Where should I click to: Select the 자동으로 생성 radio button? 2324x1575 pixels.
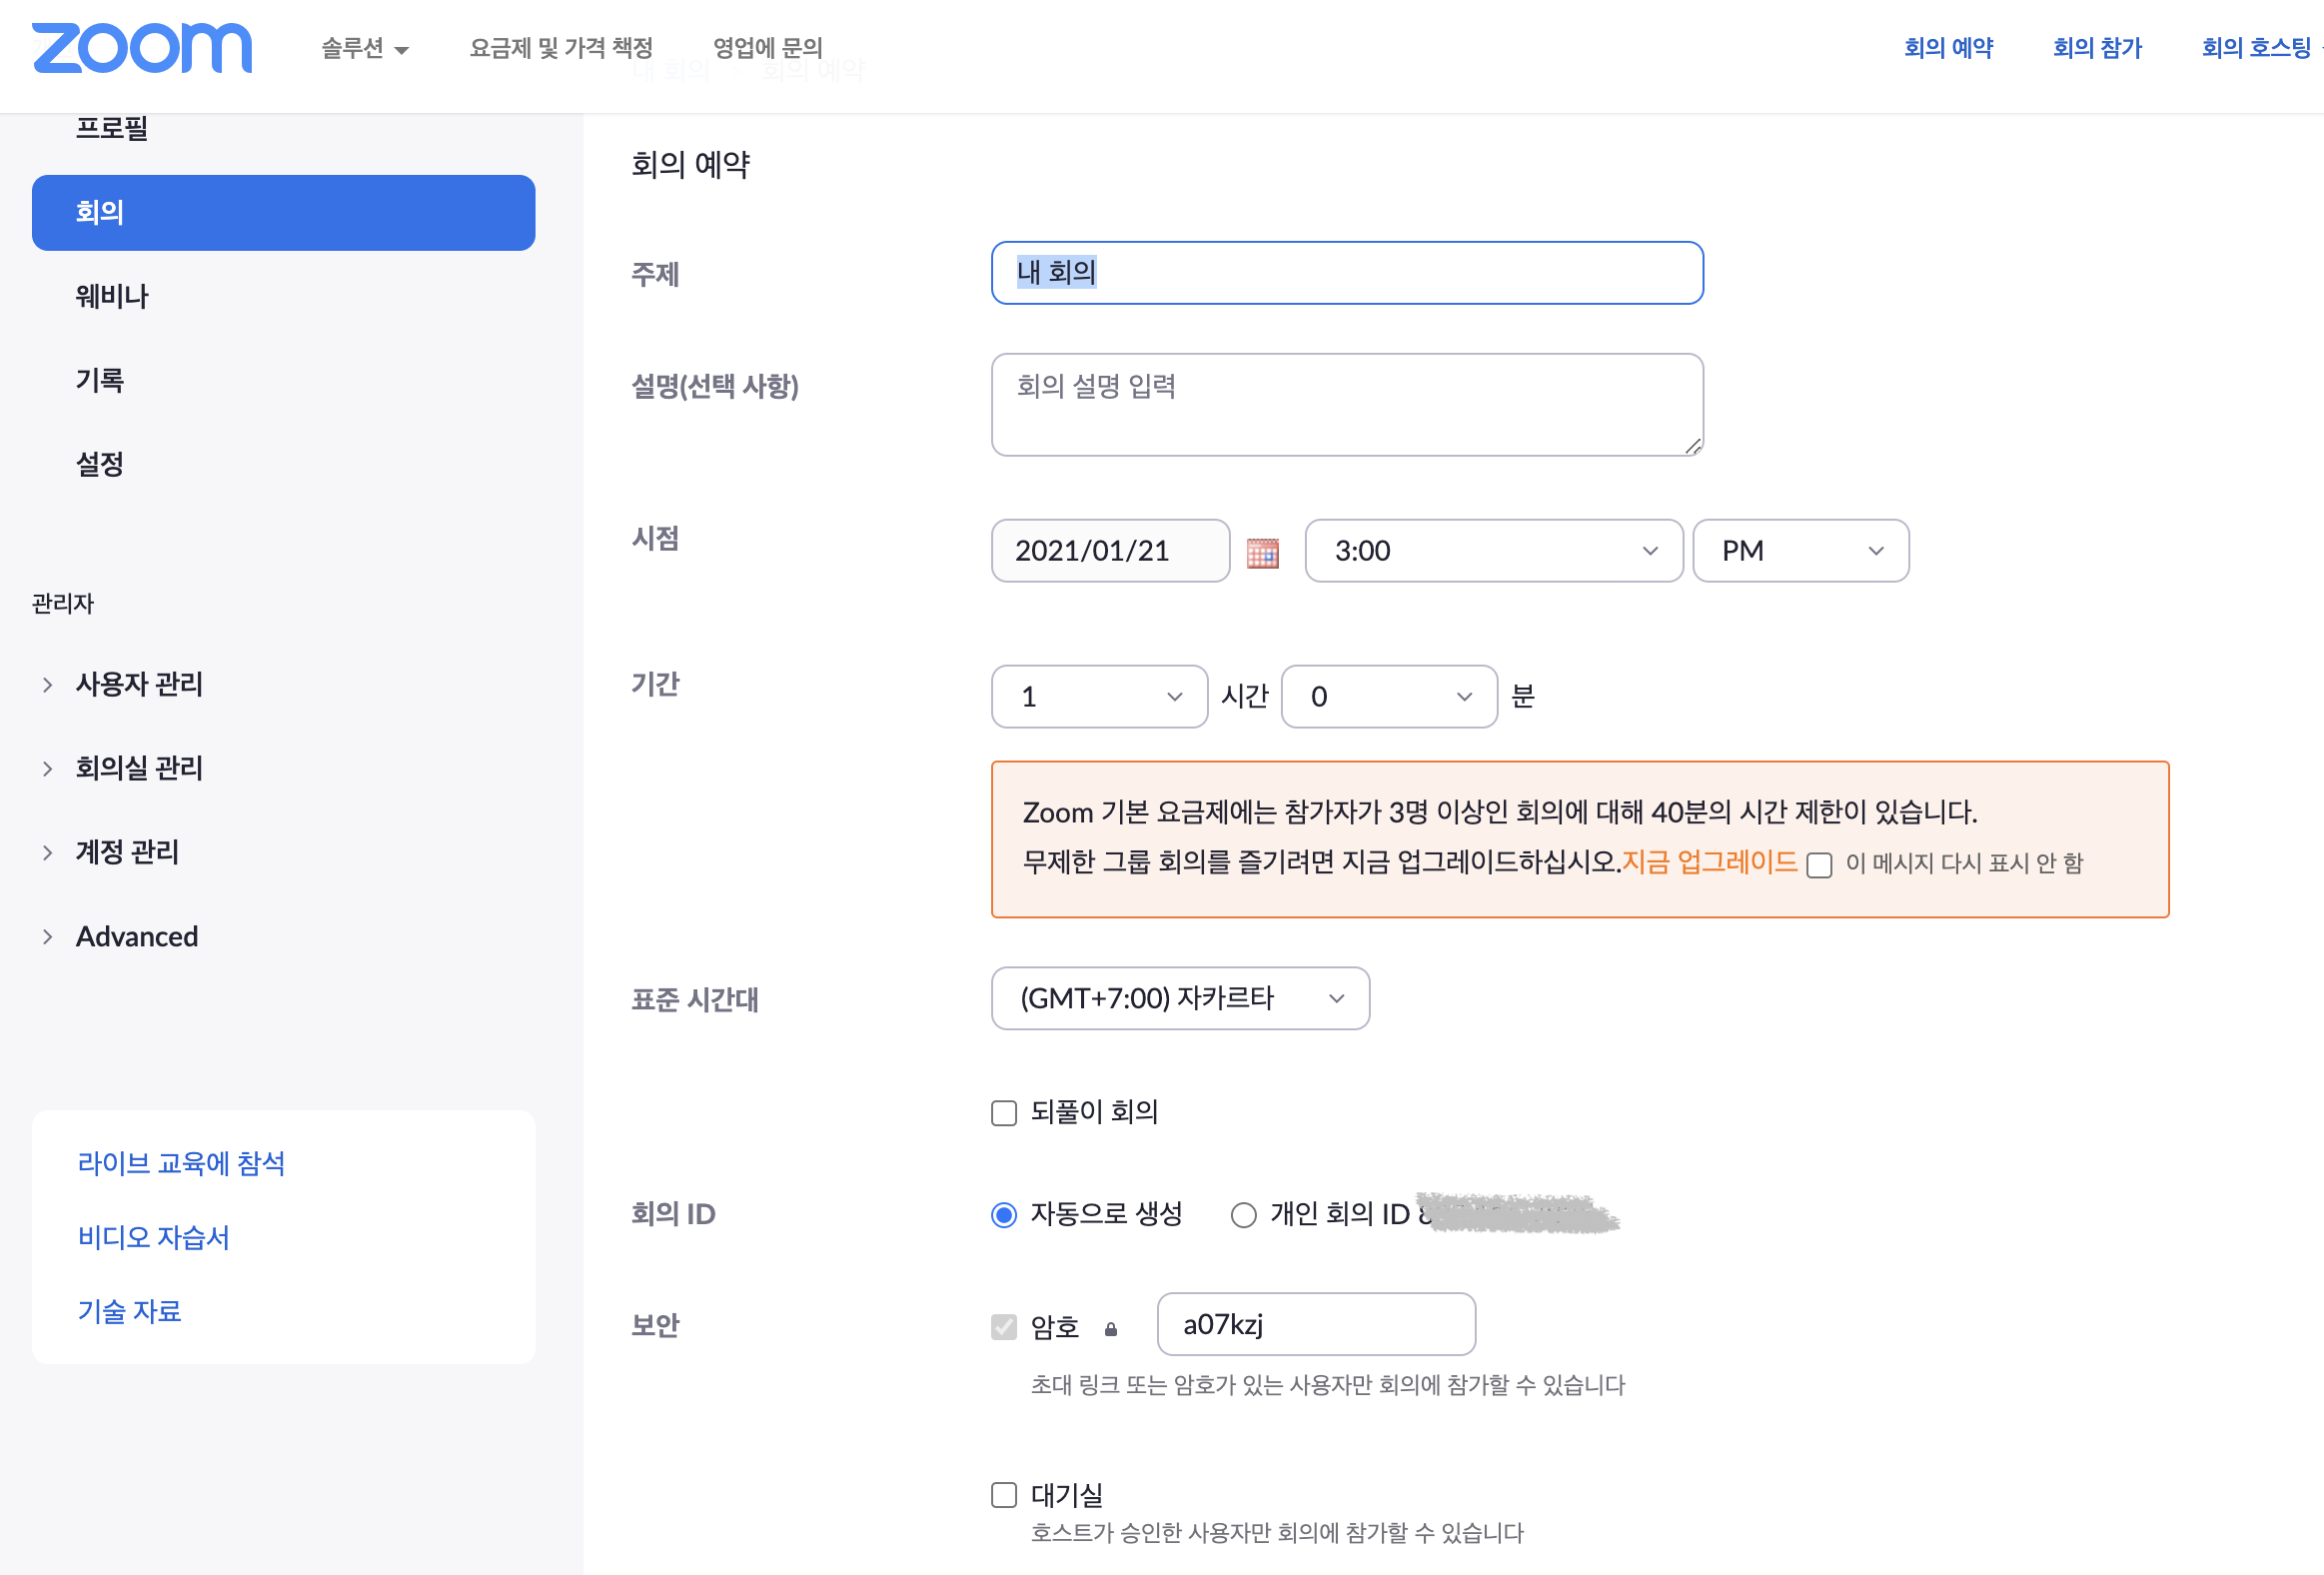[x=1003, y=1214]
